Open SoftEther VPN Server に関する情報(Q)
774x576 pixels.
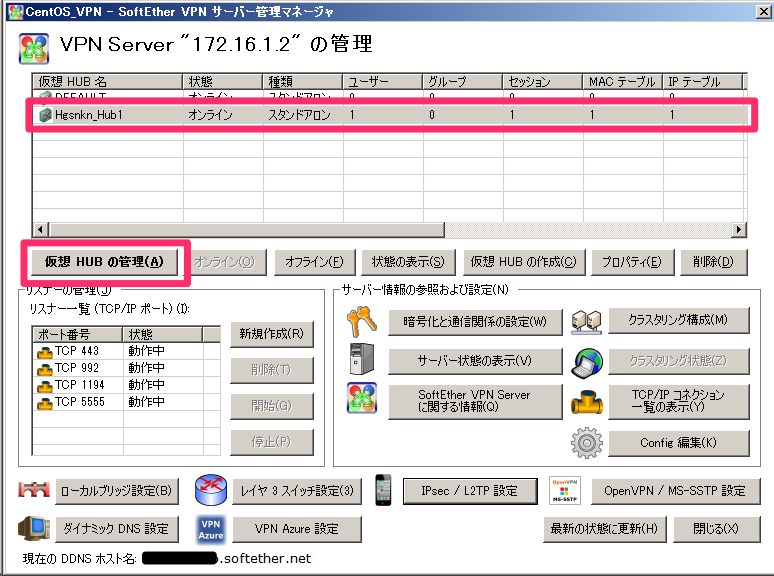pos(475,401)
